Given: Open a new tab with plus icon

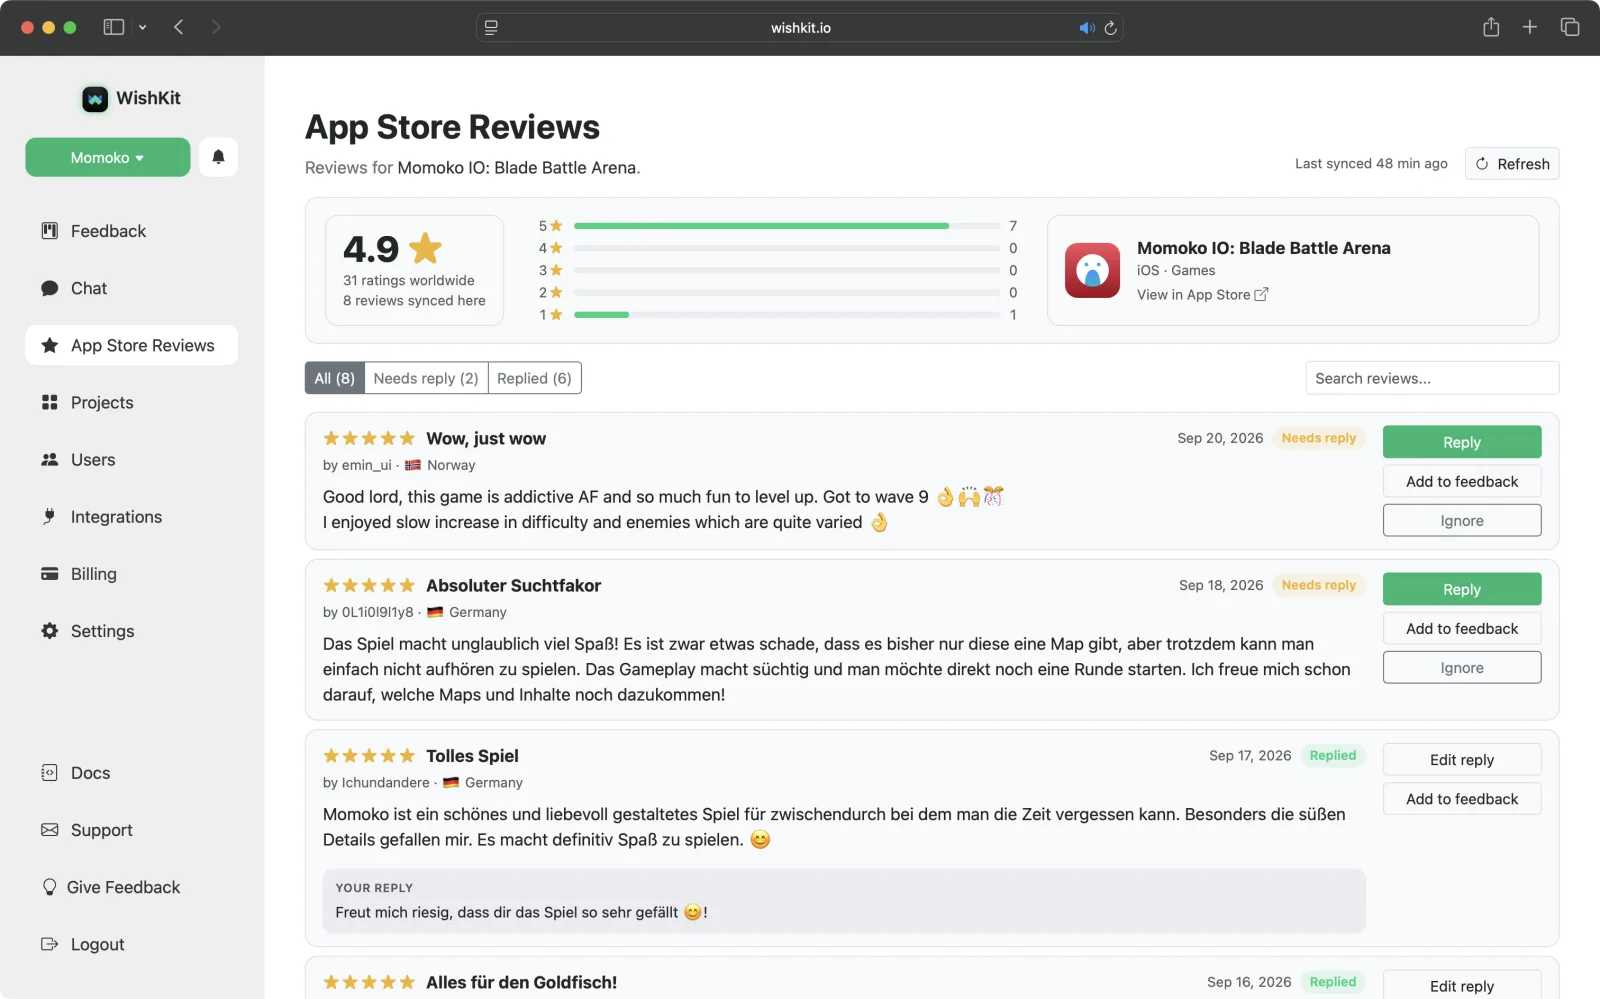Looking at the screenshot, I should tap(1529, 27).
